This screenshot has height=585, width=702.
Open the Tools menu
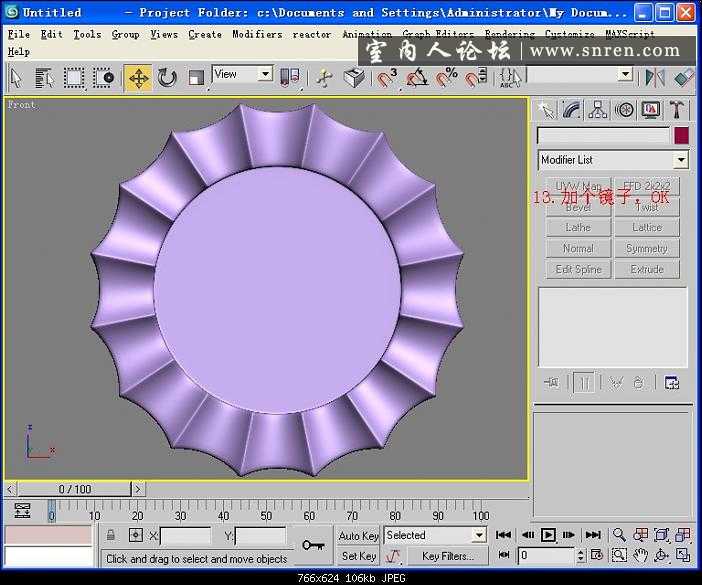click(x=87, y=34)
